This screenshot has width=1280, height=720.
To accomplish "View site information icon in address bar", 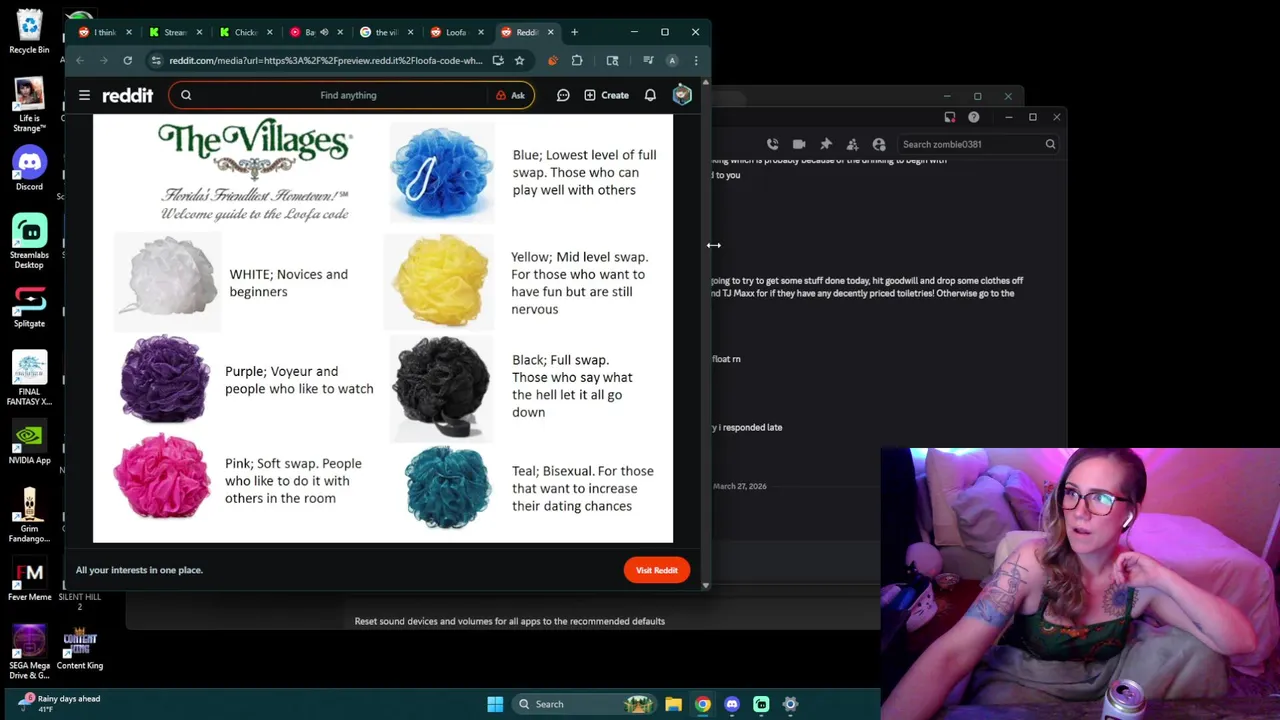I will pyautogui.click(x=156, y=60).
